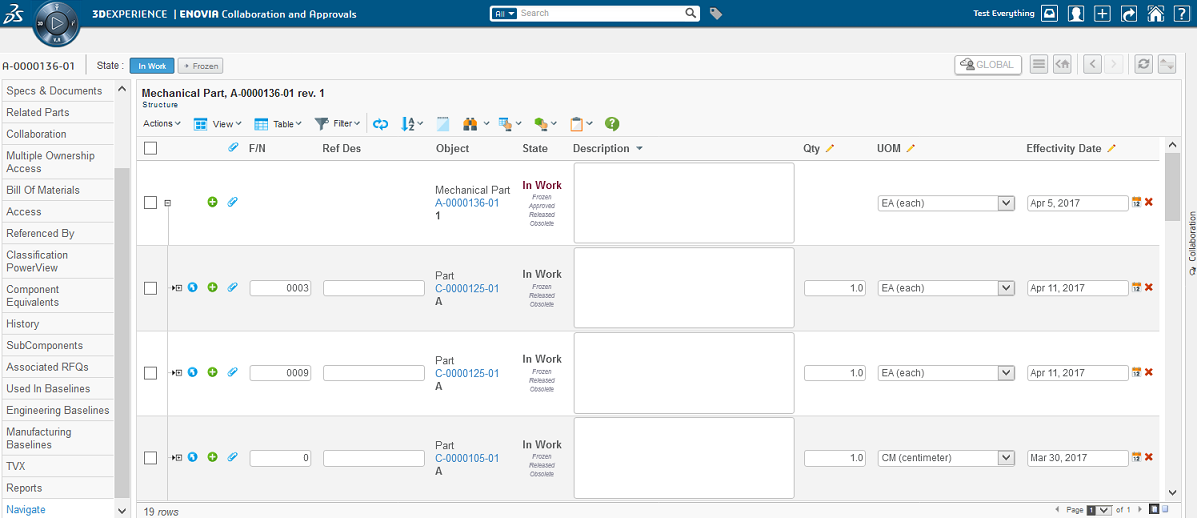The height and width of the screenshot is (518, 1197).
Task: Click the tag icon beside the search bar
Action: [x=716, y=14]
